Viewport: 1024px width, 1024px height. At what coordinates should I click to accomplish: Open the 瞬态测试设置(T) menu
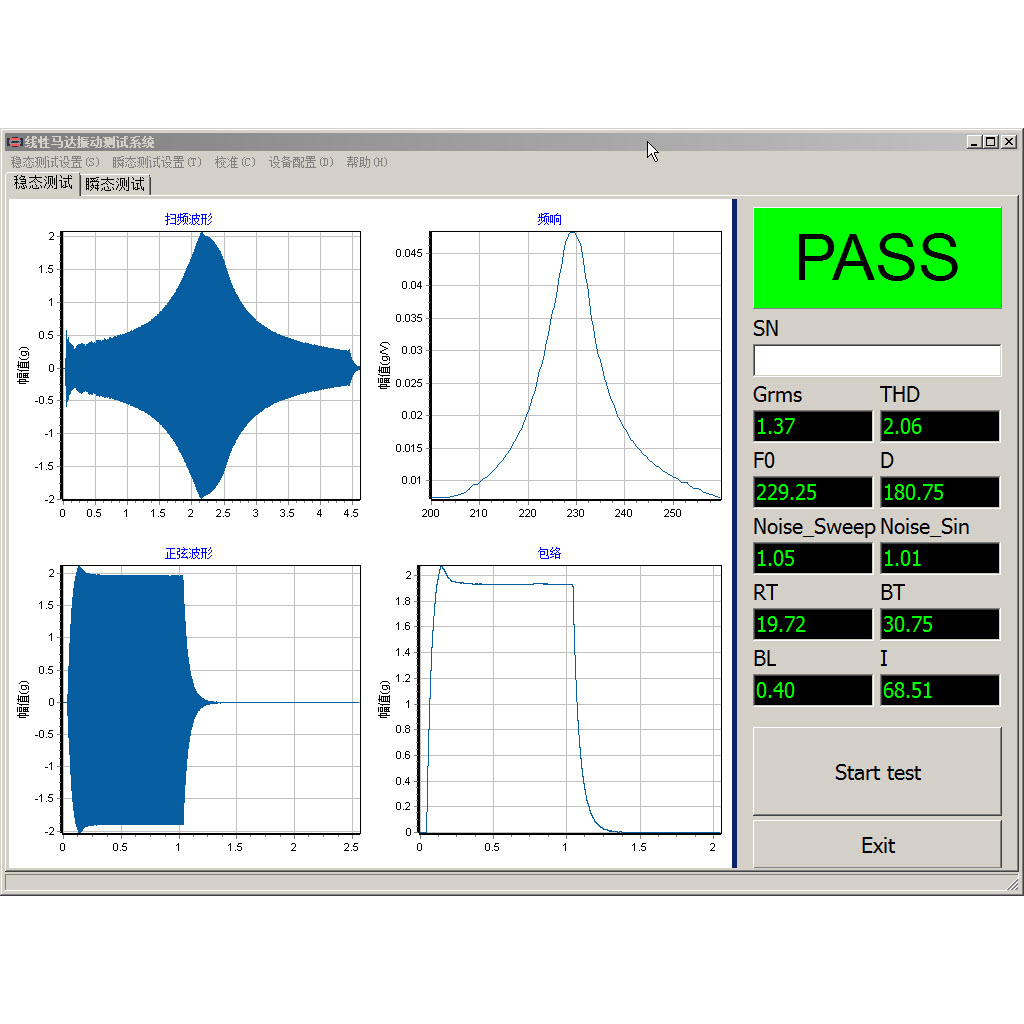click(x=157, y=162)
